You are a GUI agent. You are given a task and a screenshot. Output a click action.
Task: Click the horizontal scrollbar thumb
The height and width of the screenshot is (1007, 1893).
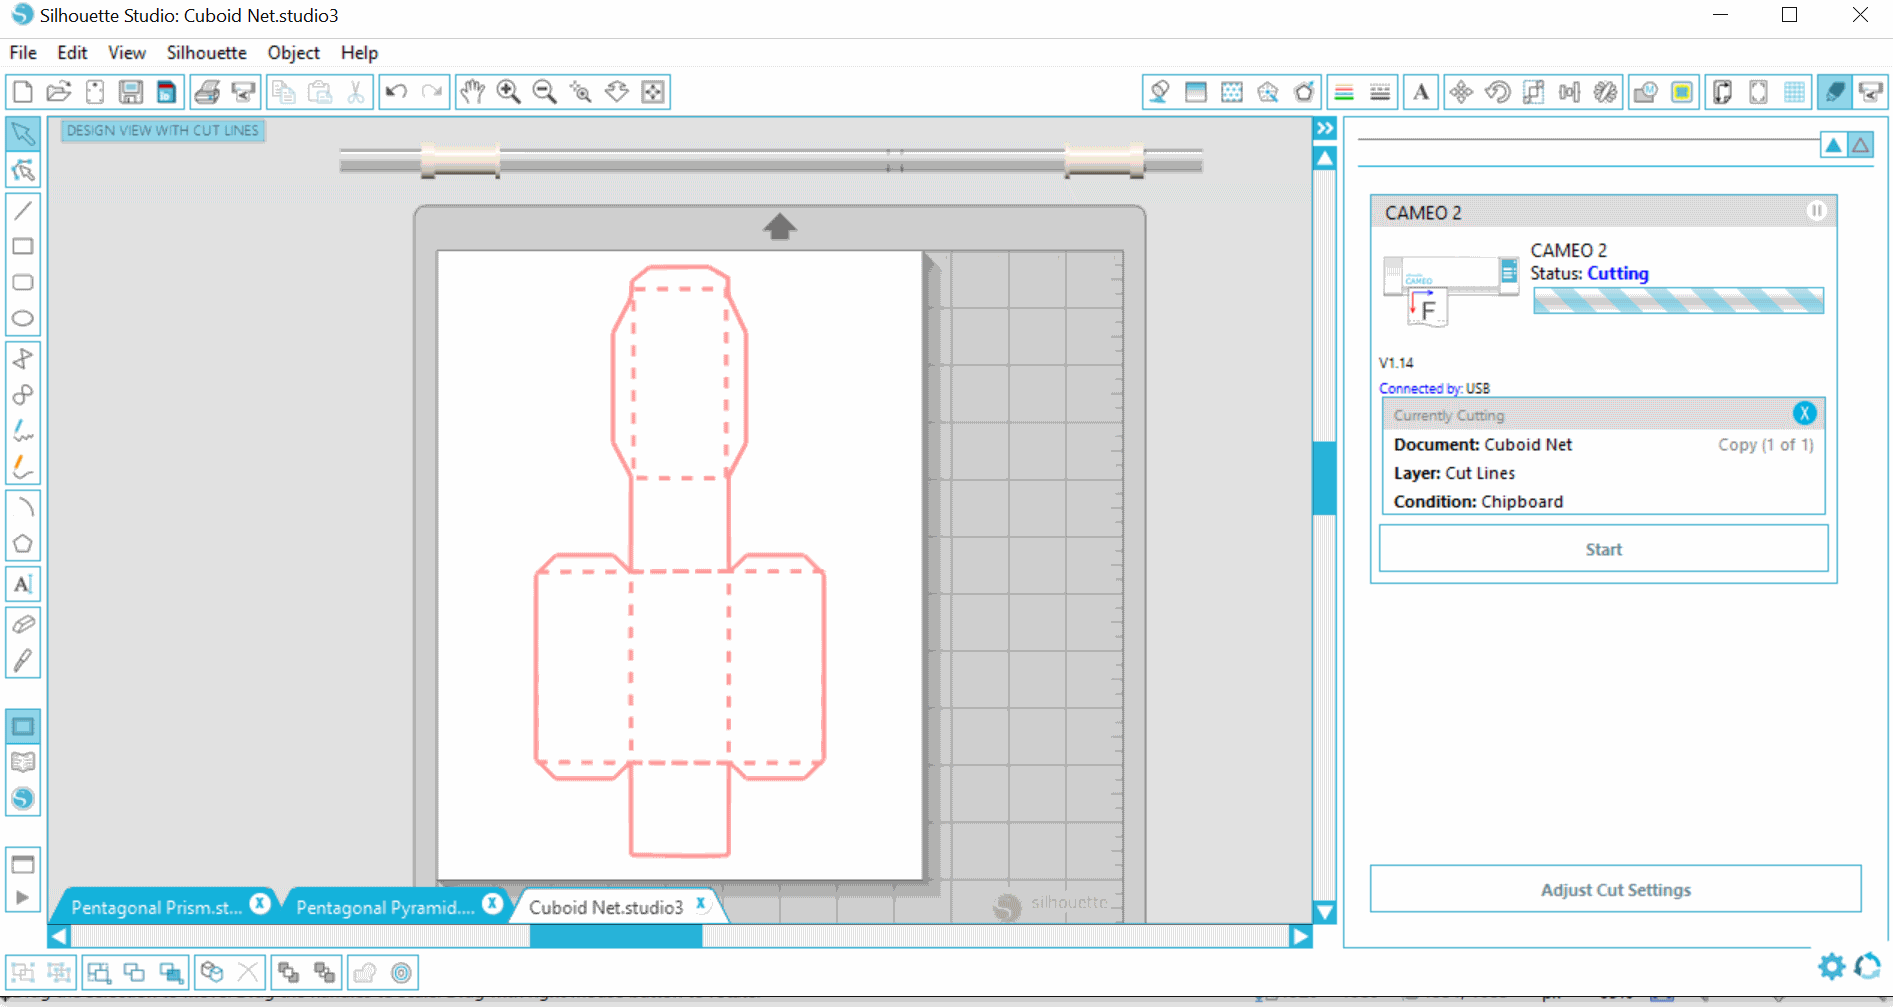pyautogui.click(x=615, y=937)
